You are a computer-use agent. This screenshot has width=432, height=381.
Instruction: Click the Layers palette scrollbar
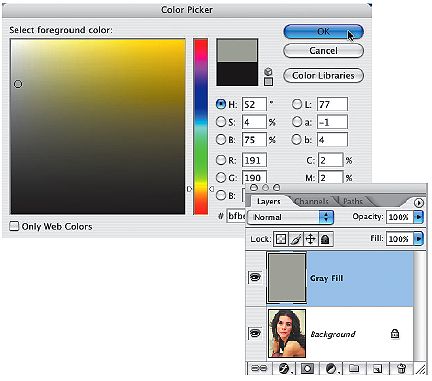click(420, 306)
